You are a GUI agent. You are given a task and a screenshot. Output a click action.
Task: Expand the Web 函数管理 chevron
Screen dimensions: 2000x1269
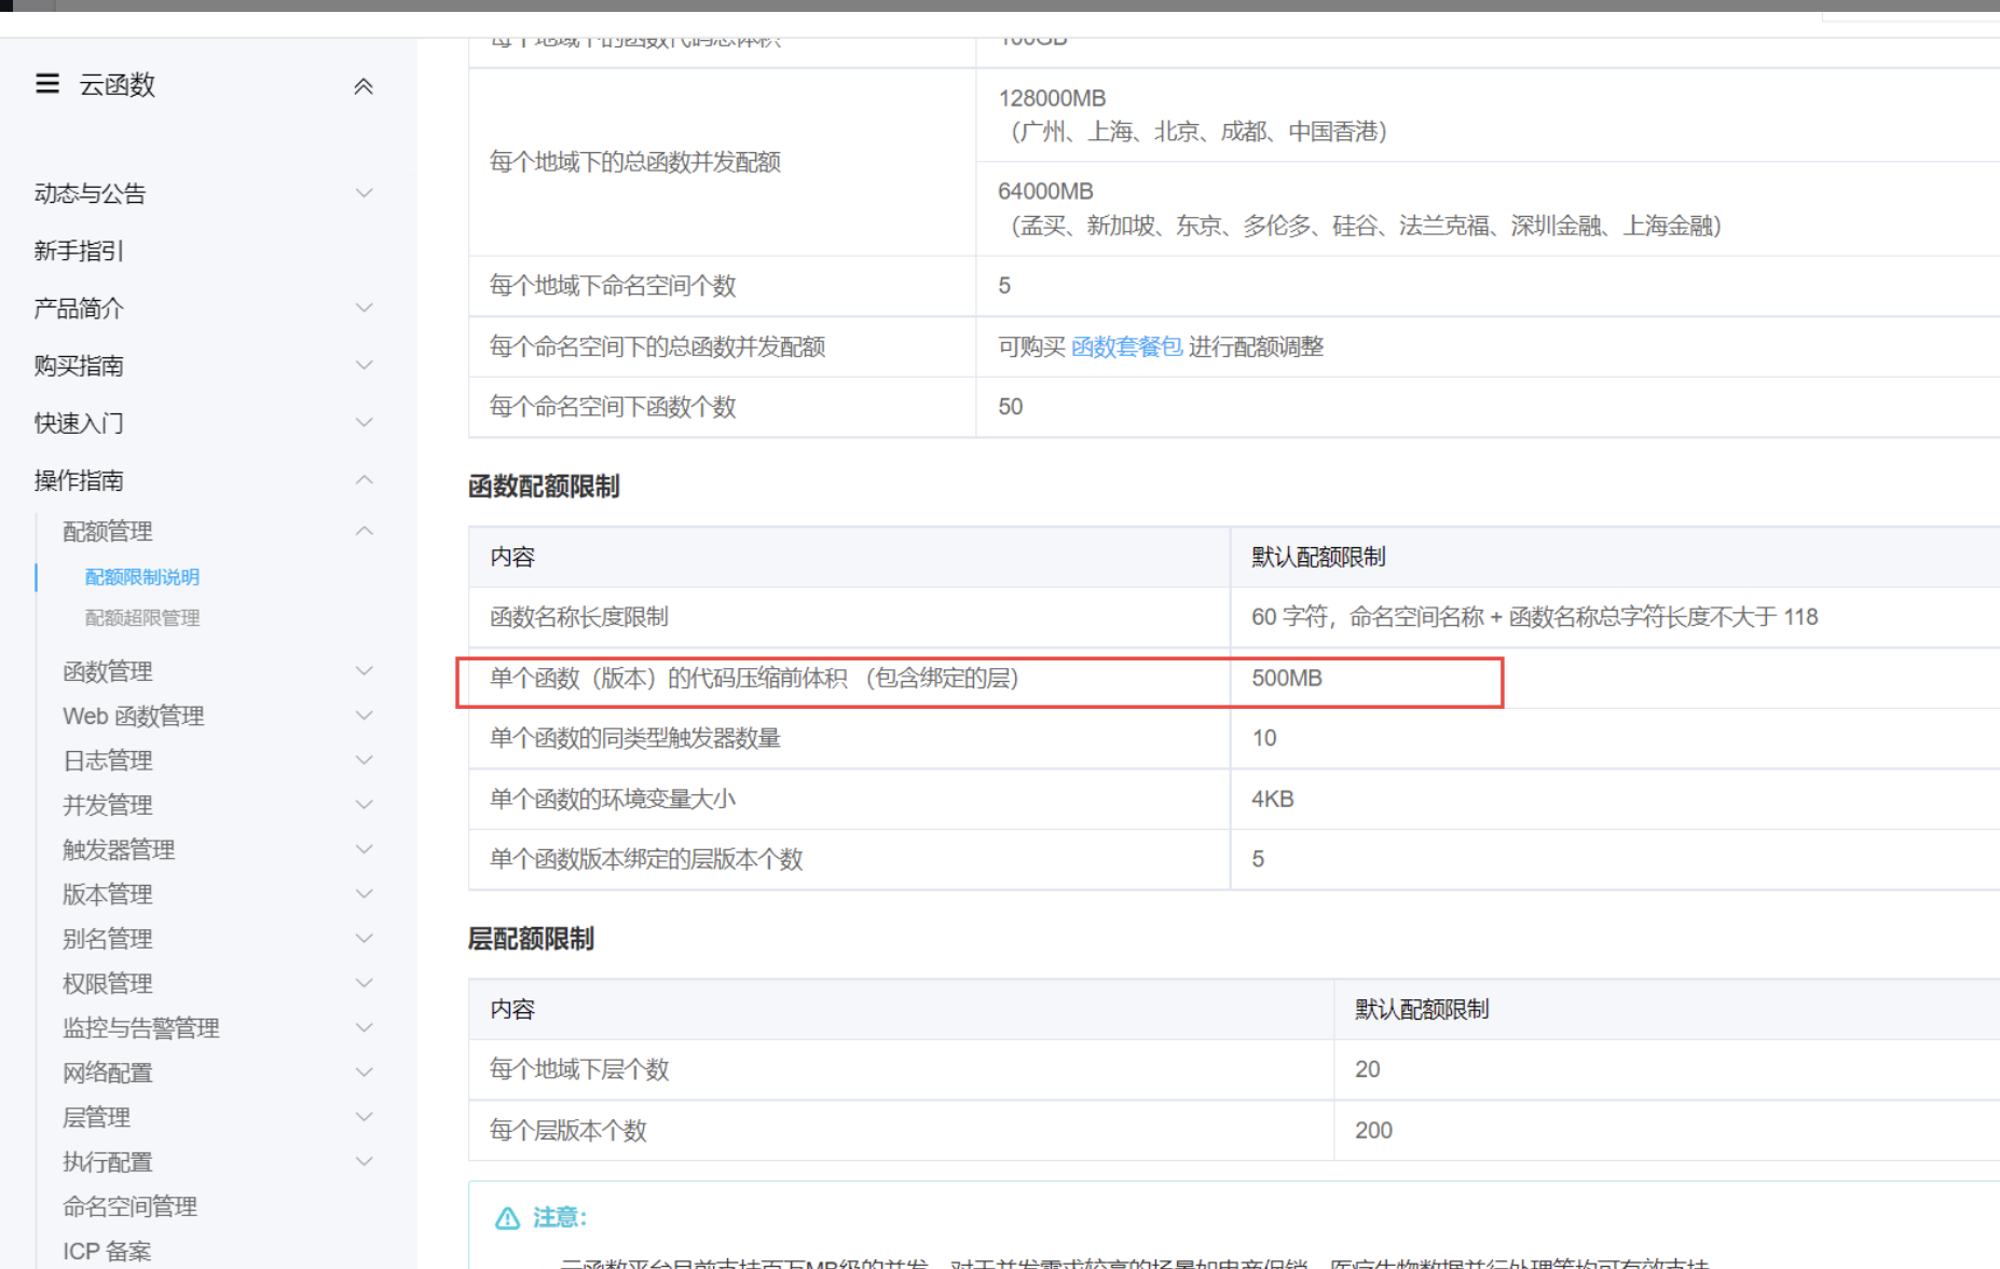point(364,716)
